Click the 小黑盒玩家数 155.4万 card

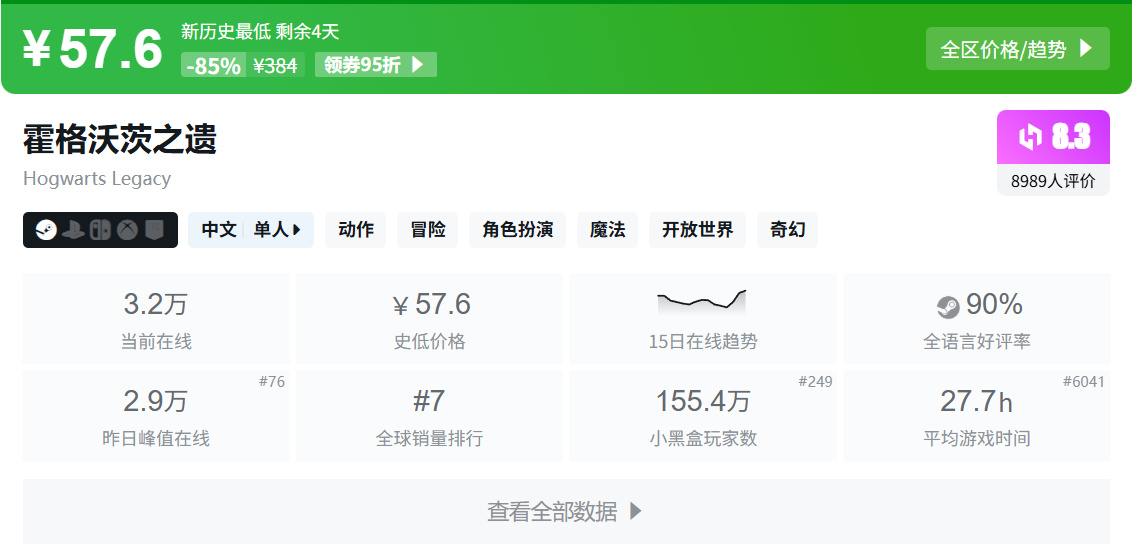click(x=703, y=415)
